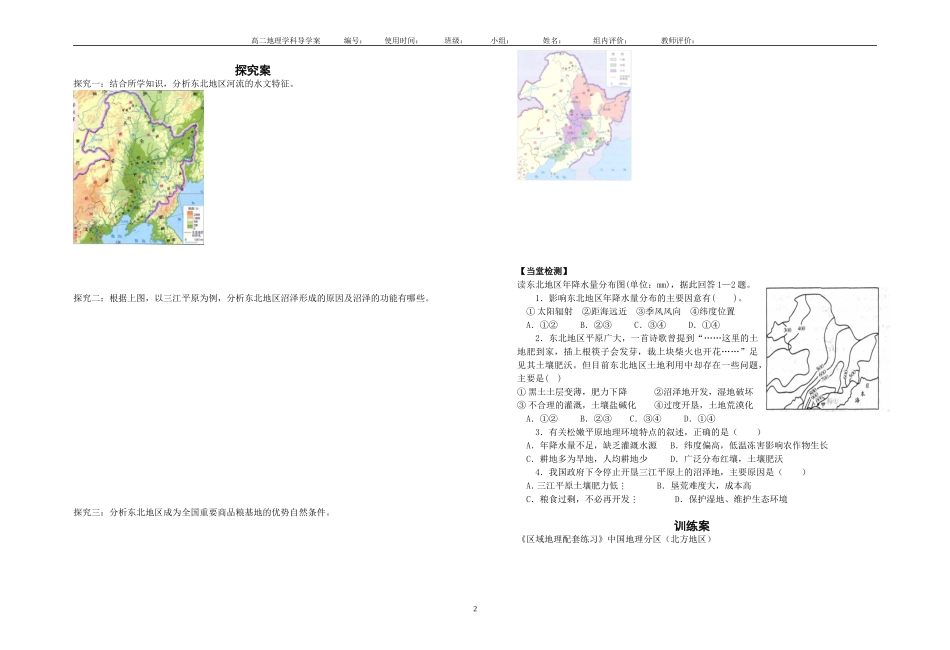
Task: Click answer B 垦荒难度大，成本高
Action: (x=704, y=486)
